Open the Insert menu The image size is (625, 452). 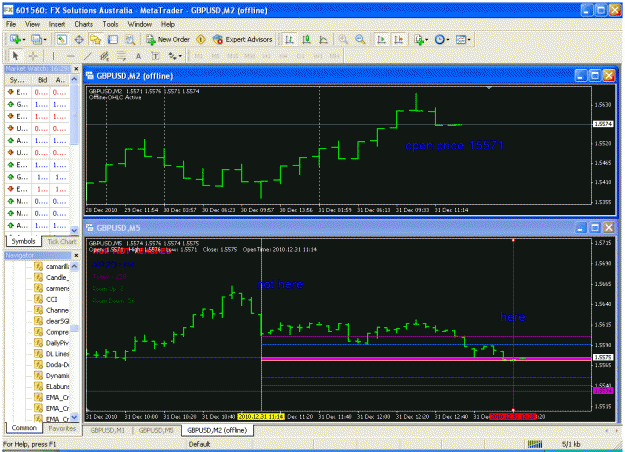tap(57, 24)
